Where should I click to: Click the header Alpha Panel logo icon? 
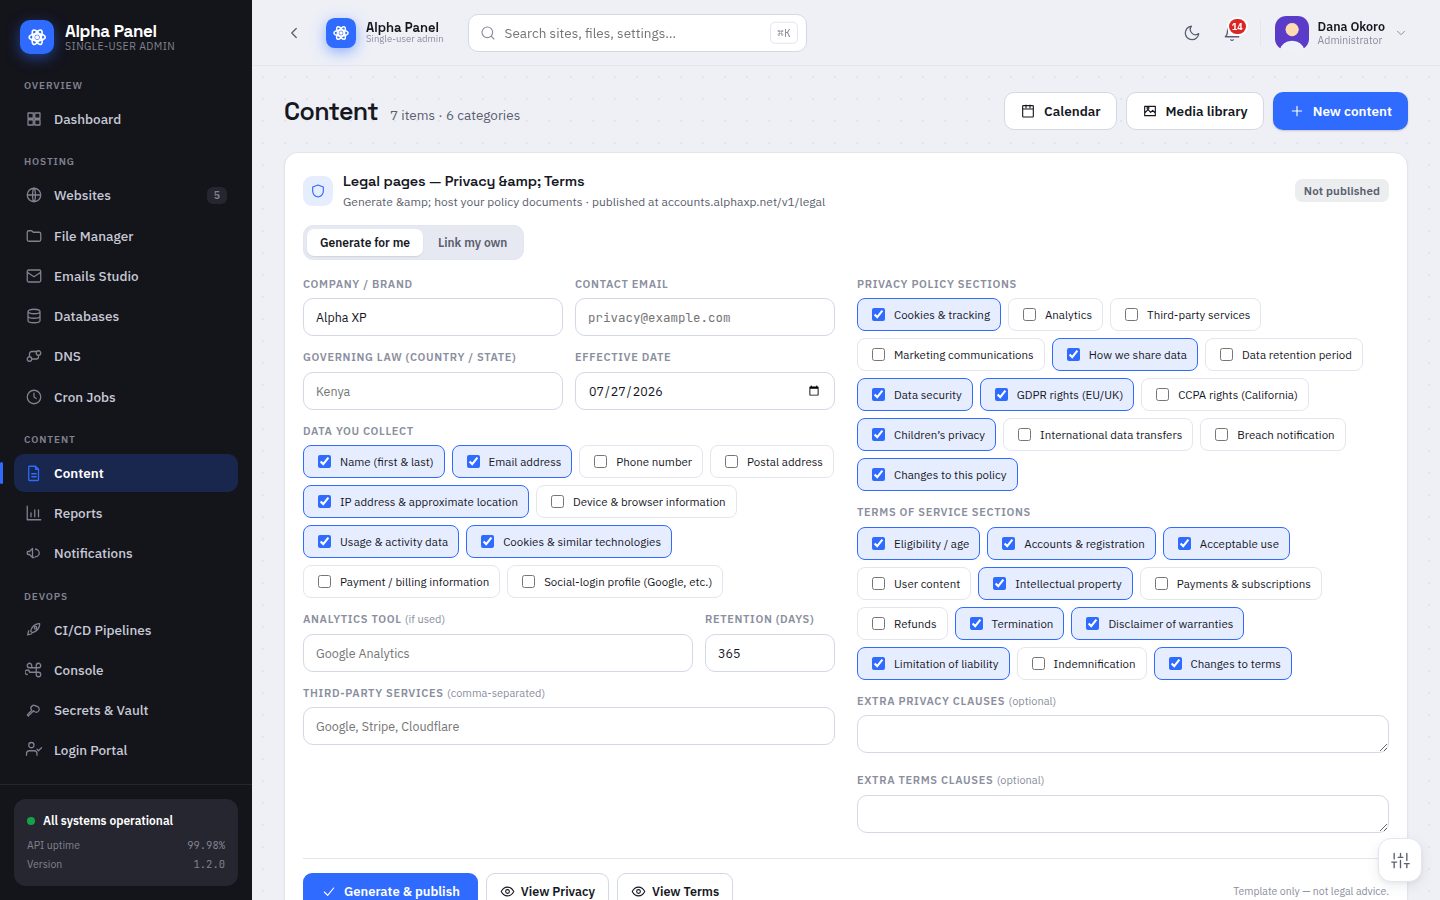(x=341, y=33)
